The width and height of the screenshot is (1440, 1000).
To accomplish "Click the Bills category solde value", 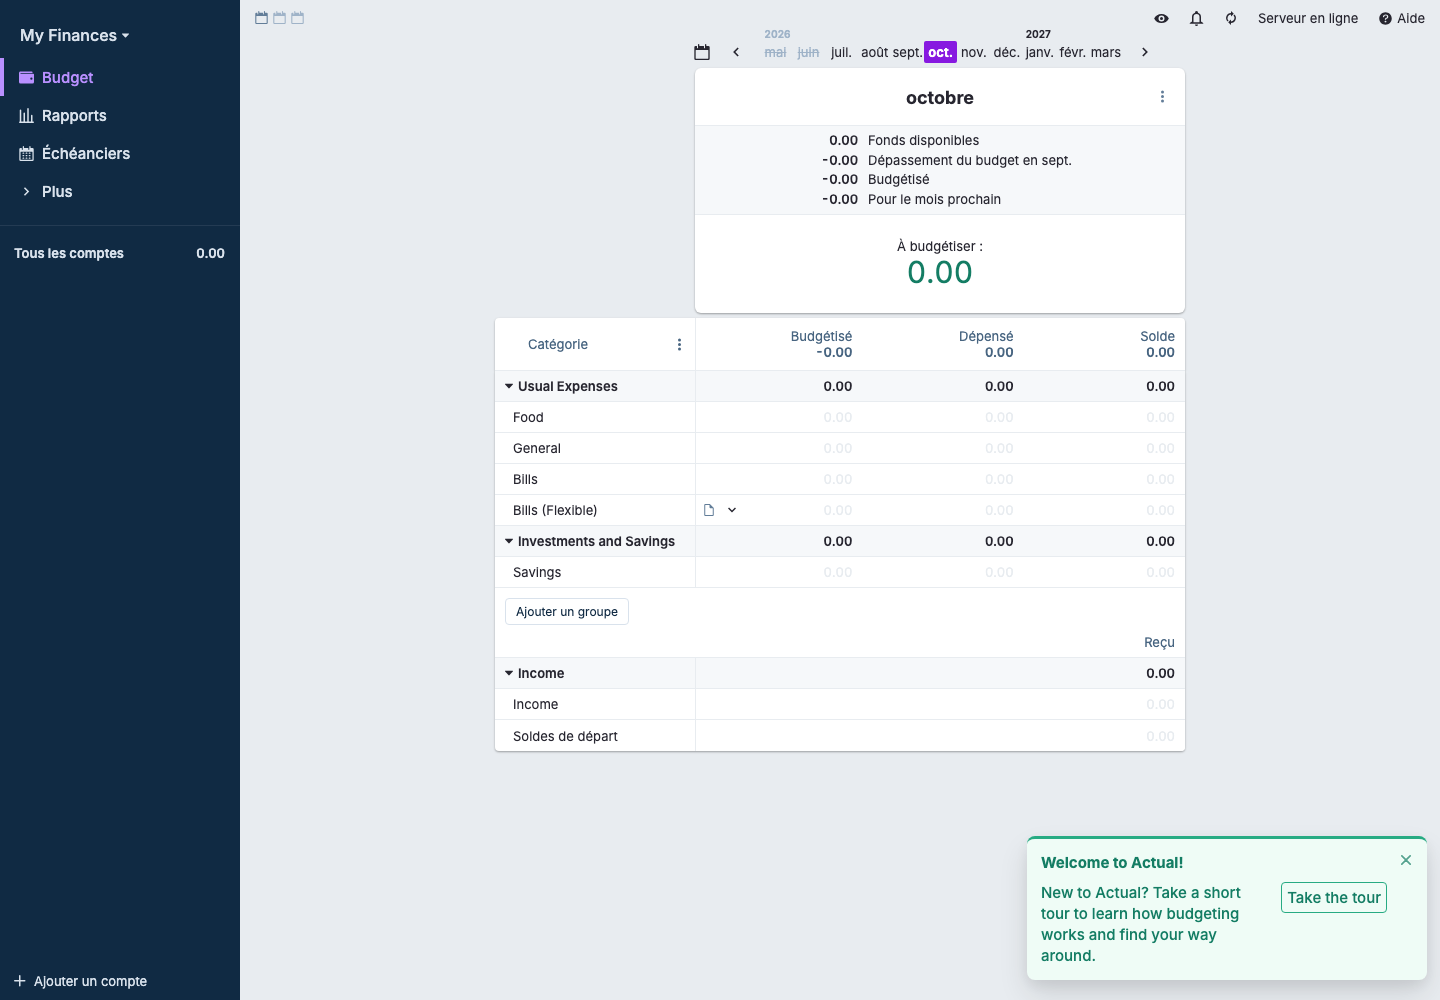I will (x=1160, y=479).
